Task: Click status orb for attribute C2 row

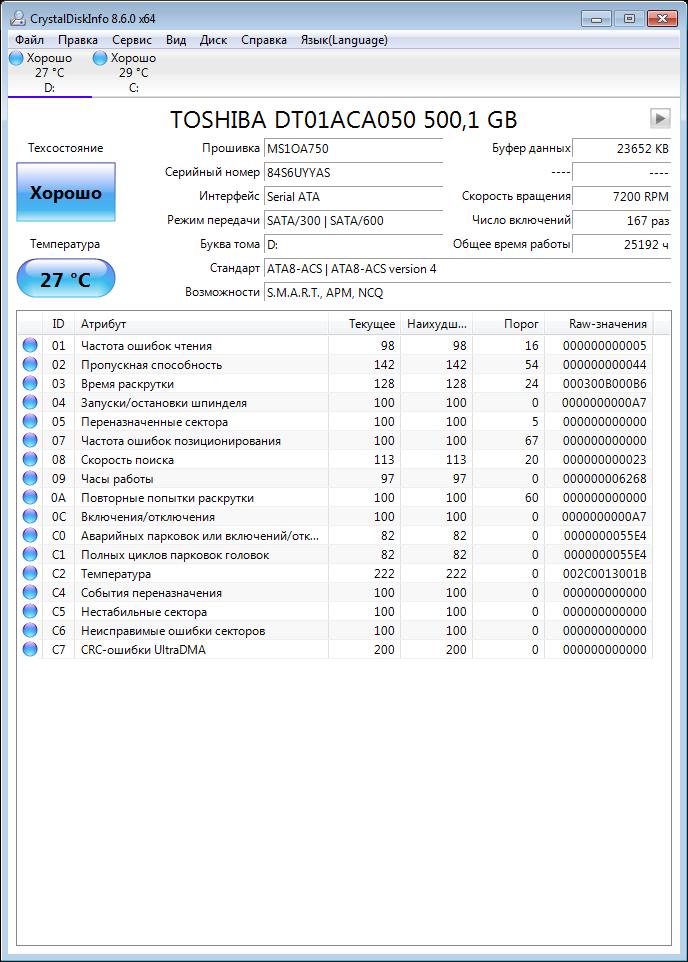Action: 30,574
